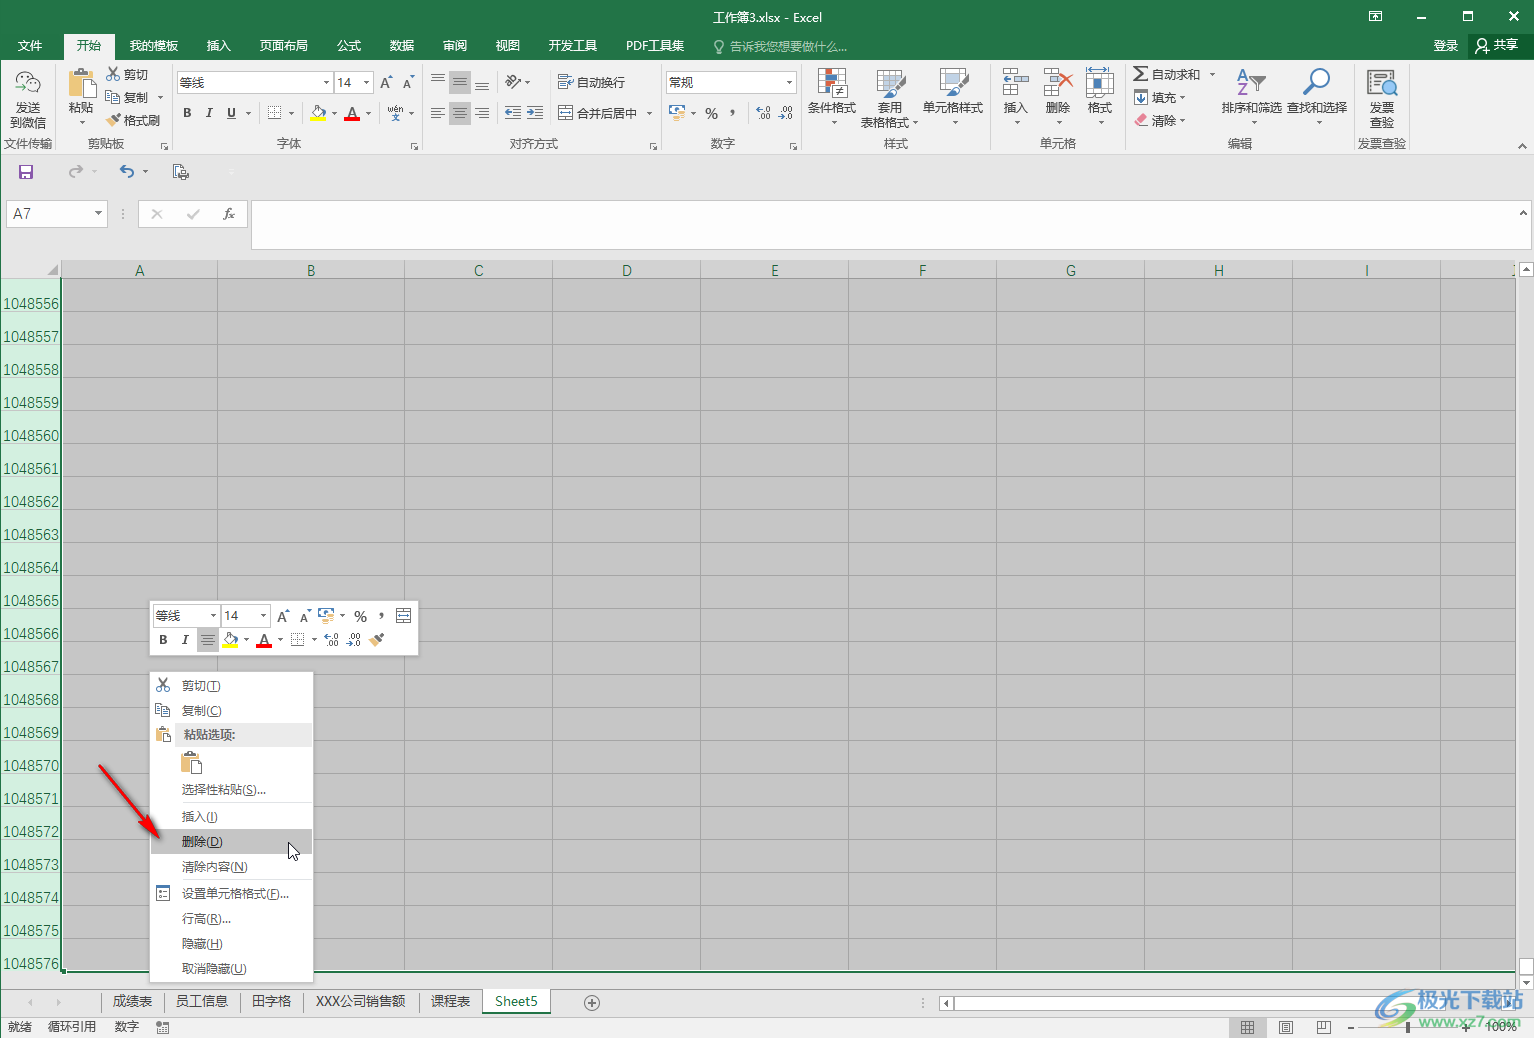The height and width of the screenshot is (1038, 1534).
Task: Toggle Italic in the mini toolbar
Action: pyautogui.click(x=185, y=640)
